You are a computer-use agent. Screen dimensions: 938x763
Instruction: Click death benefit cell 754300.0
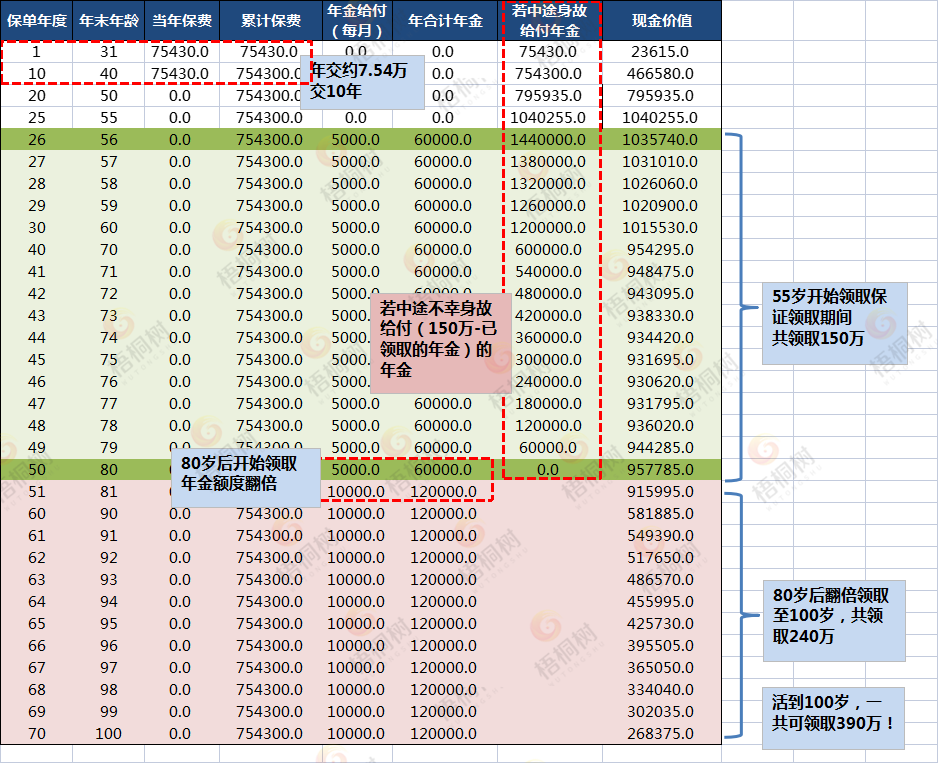click(548, 74)
